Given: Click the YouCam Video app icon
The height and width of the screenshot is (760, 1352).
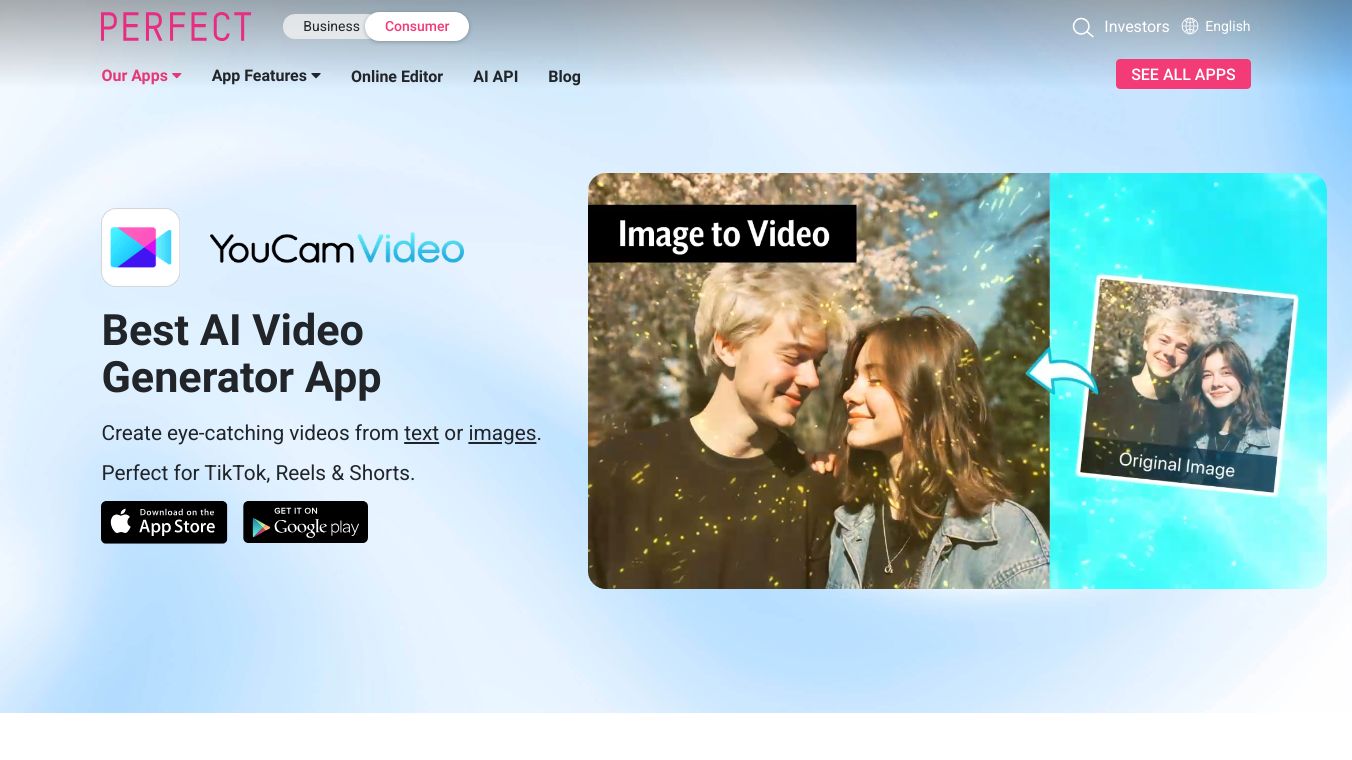Looking at the screenshot, I should pos(141,248).
